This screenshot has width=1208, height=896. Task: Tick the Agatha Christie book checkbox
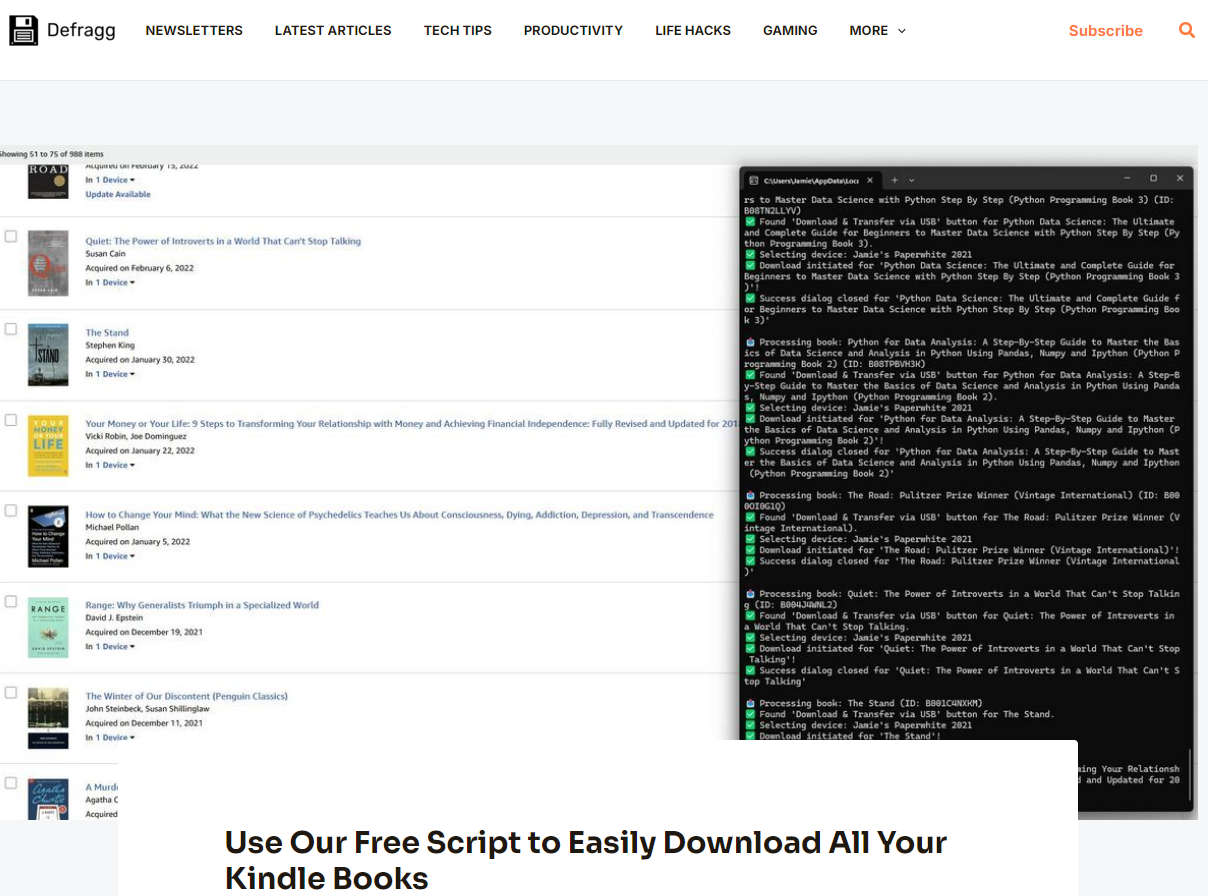click(11, 783)
